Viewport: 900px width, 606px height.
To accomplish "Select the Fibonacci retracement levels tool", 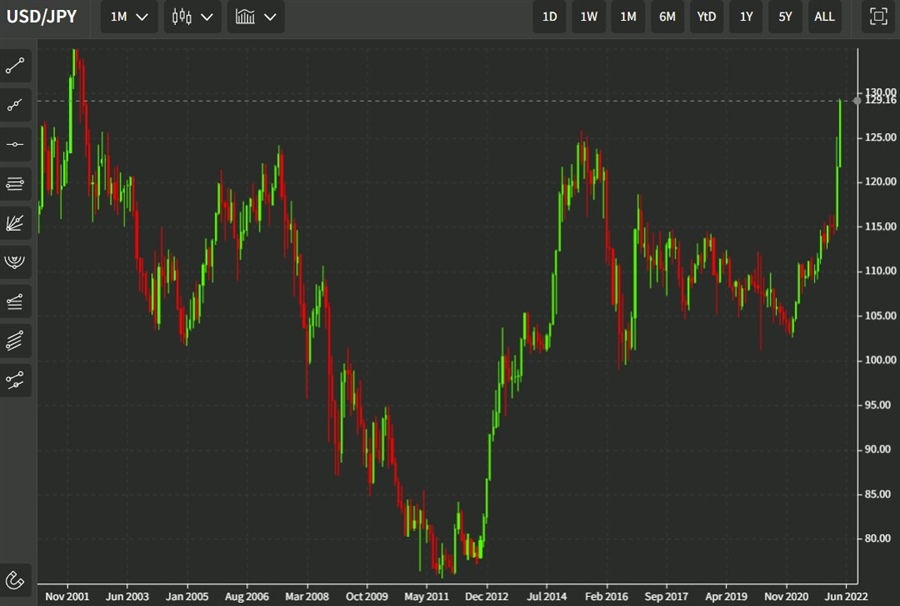I will click(16, 183).
